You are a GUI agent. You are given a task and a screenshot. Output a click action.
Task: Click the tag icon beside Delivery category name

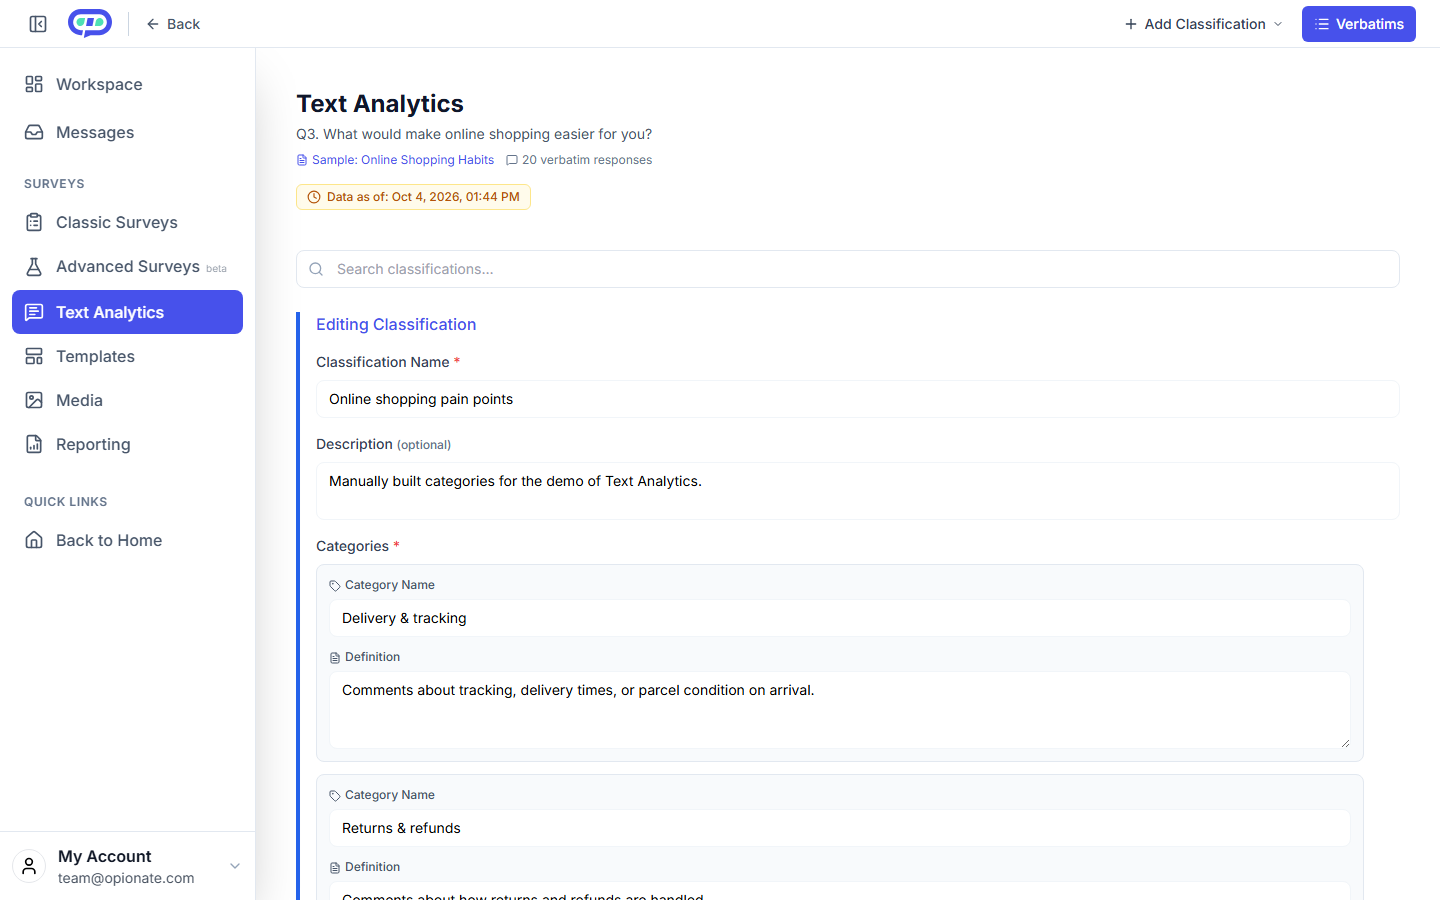pyautogui.click(x=335, y=586)
